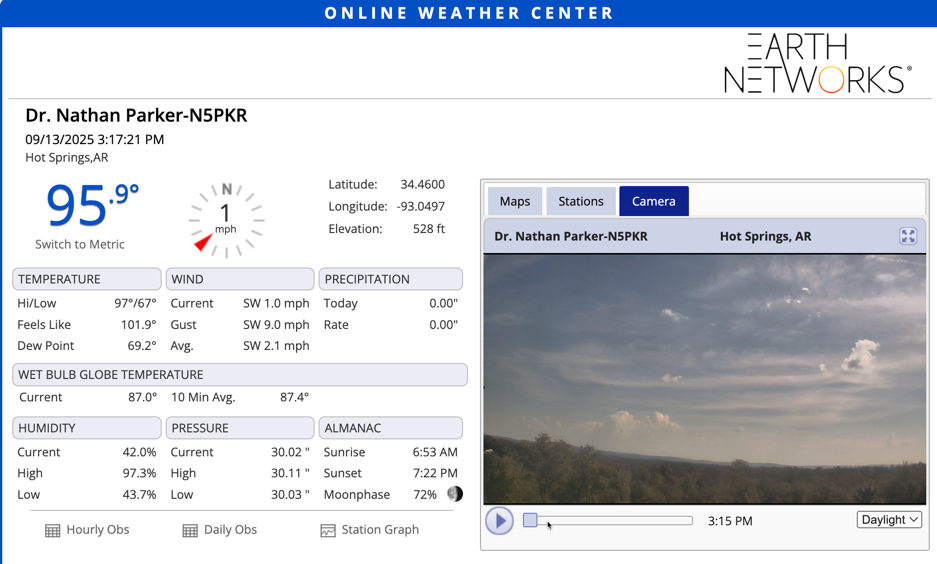The image size is (937, 564).
Task: Click the webcam sky image
Action: coord(705,378)
